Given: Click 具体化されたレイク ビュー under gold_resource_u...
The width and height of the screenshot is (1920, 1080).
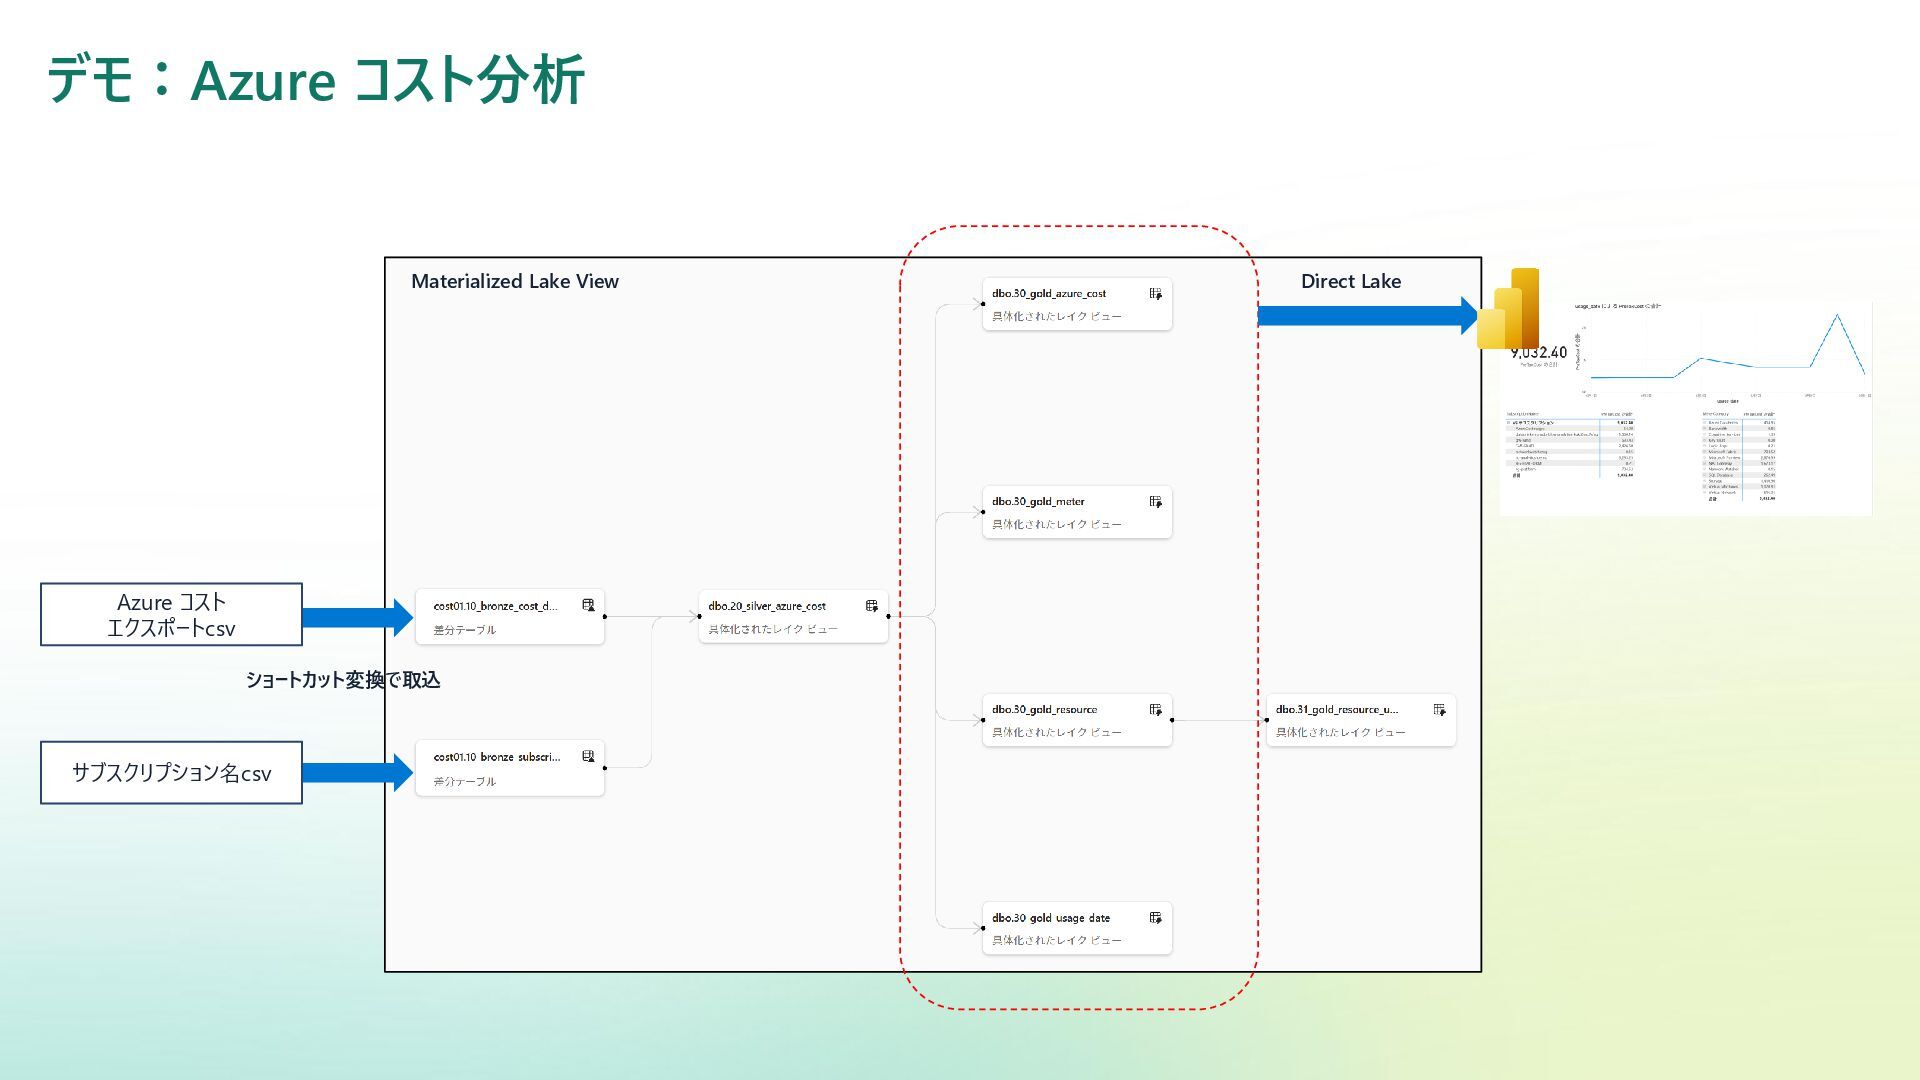Looking at the screenshot, I should click(x=1341, y=732).
